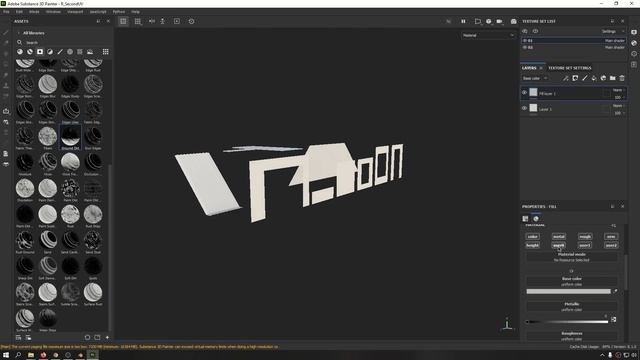This screenshot has height=360, width=640.
Task: Select the highlighted single-view layout icon in toolbar
Action: point(123,21)
